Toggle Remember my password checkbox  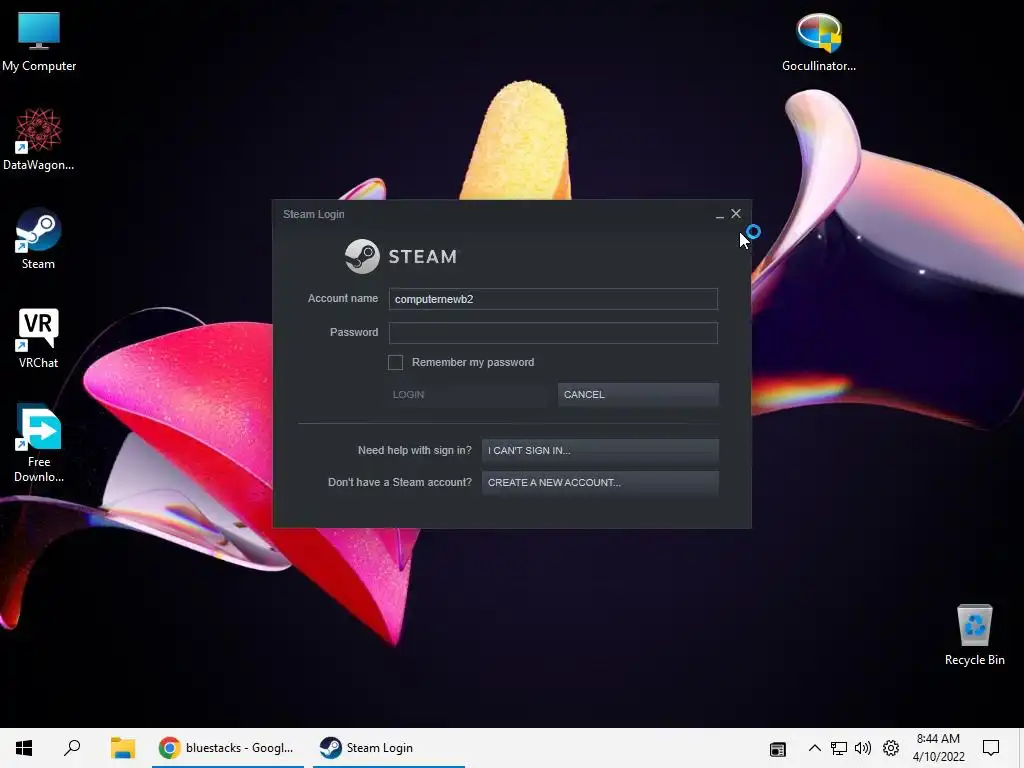tap(395, 362)
